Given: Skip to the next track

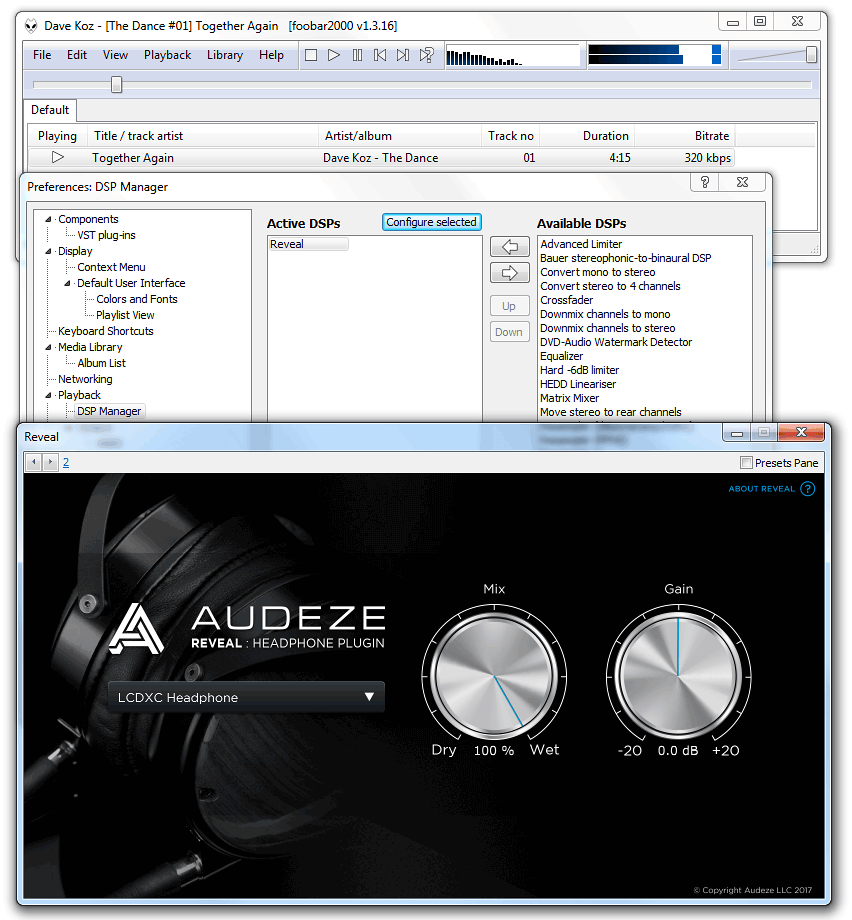Looking at the screenshot, I should (x=403, y=55).
